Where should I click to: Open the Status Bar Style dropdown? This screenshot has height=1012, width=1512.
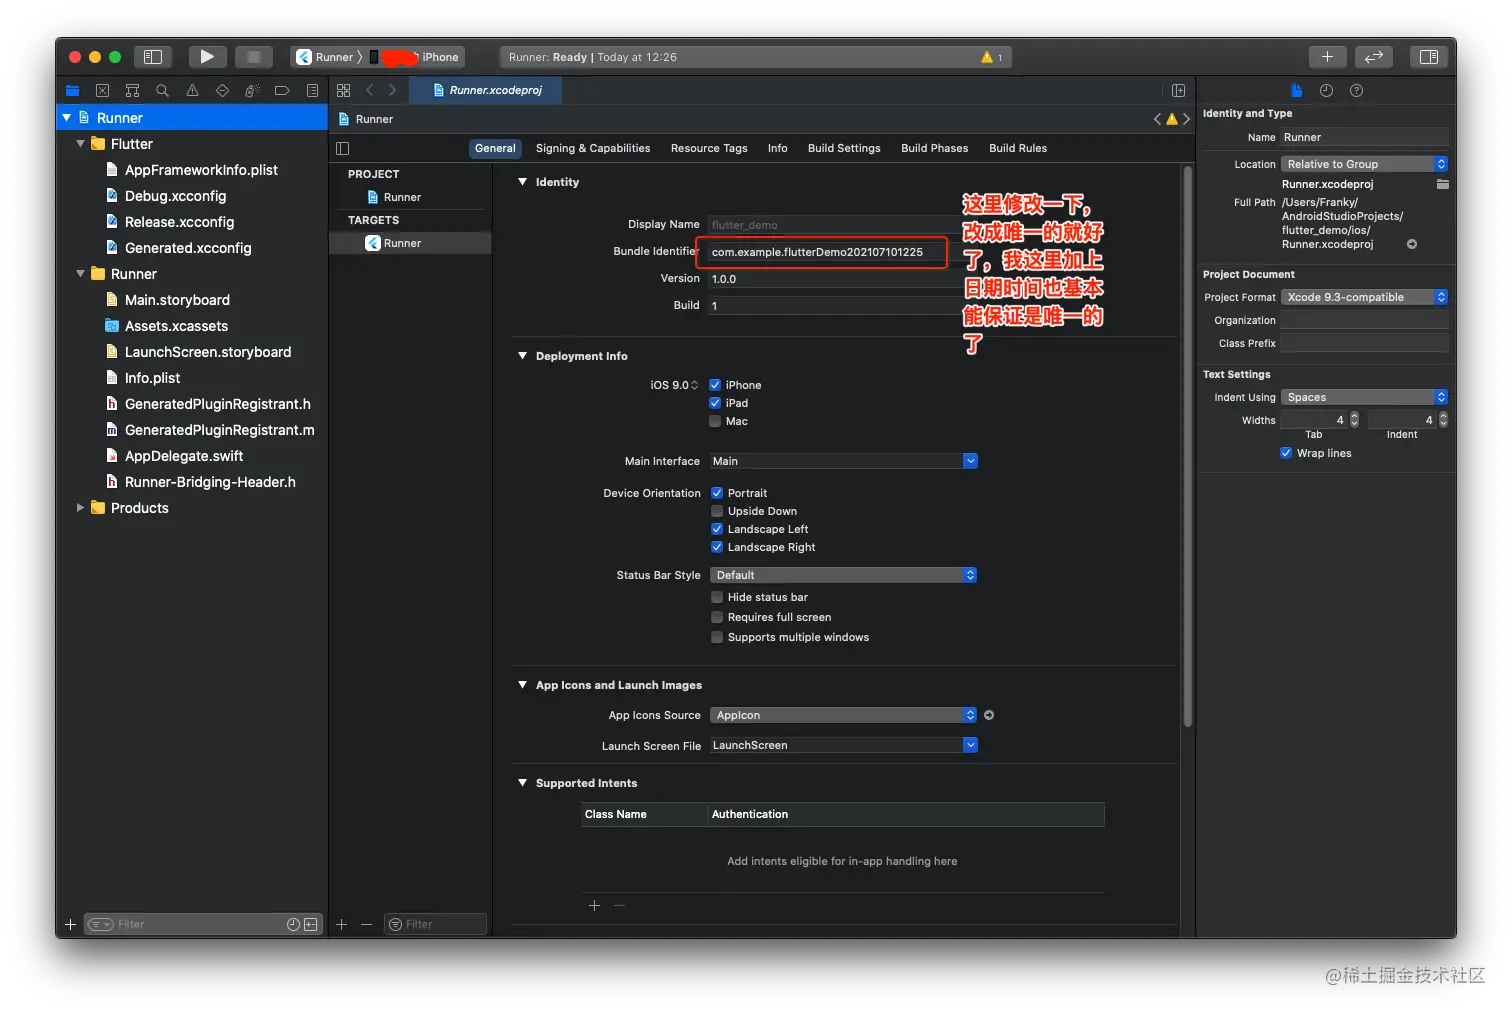(x=844, y=575)
